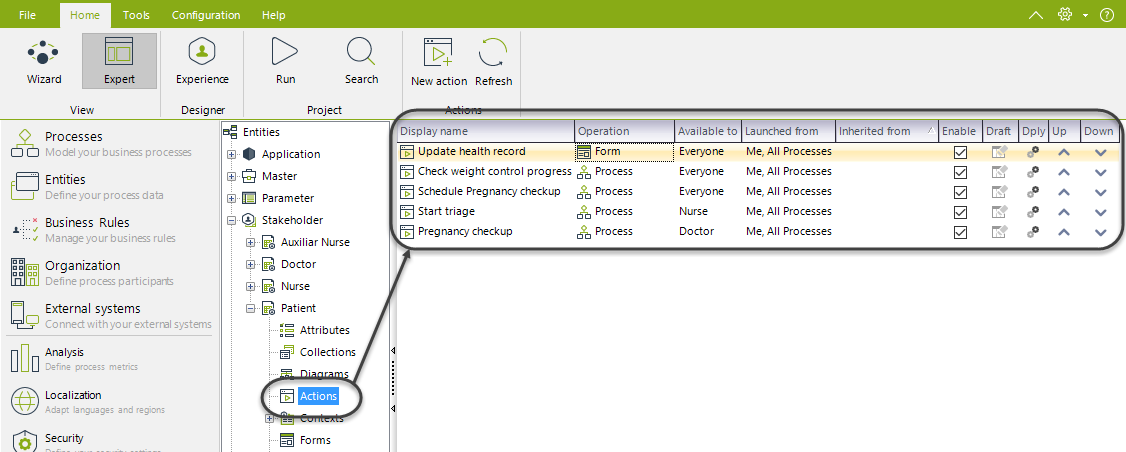Open the File menu

click(27, 14)
